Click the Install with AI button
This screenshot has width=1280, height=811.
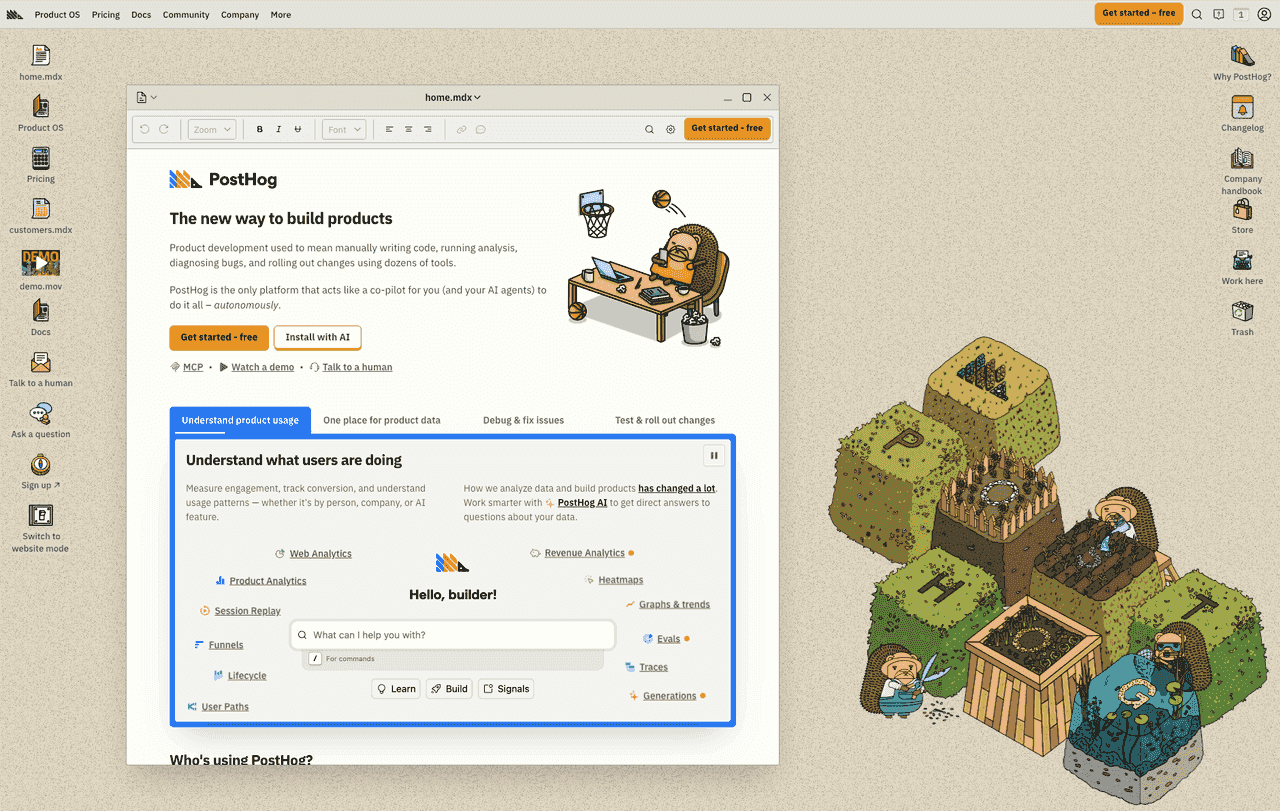(x=317, y=338)
